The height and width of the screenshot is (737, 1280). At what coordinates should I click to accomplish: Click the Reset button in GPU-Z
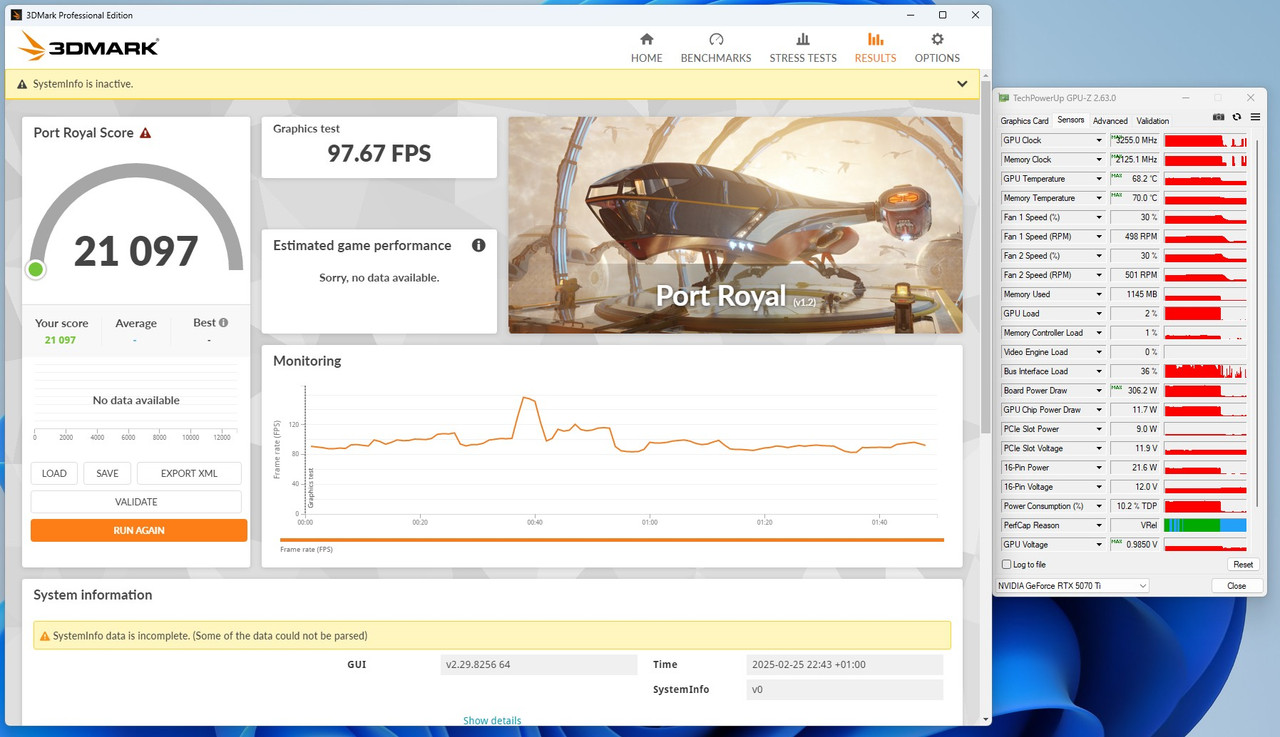pyautogui.click(x=1243, y=565)
